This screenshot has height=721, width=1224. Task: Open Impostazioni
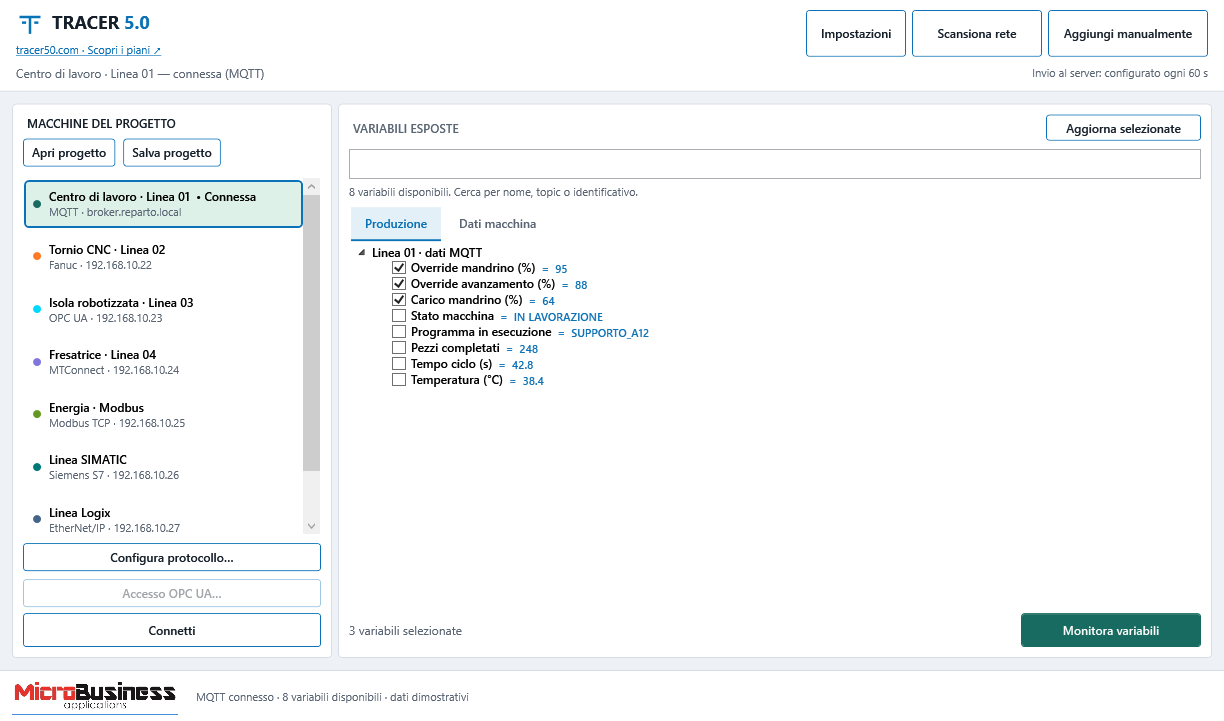click(856, 34)
